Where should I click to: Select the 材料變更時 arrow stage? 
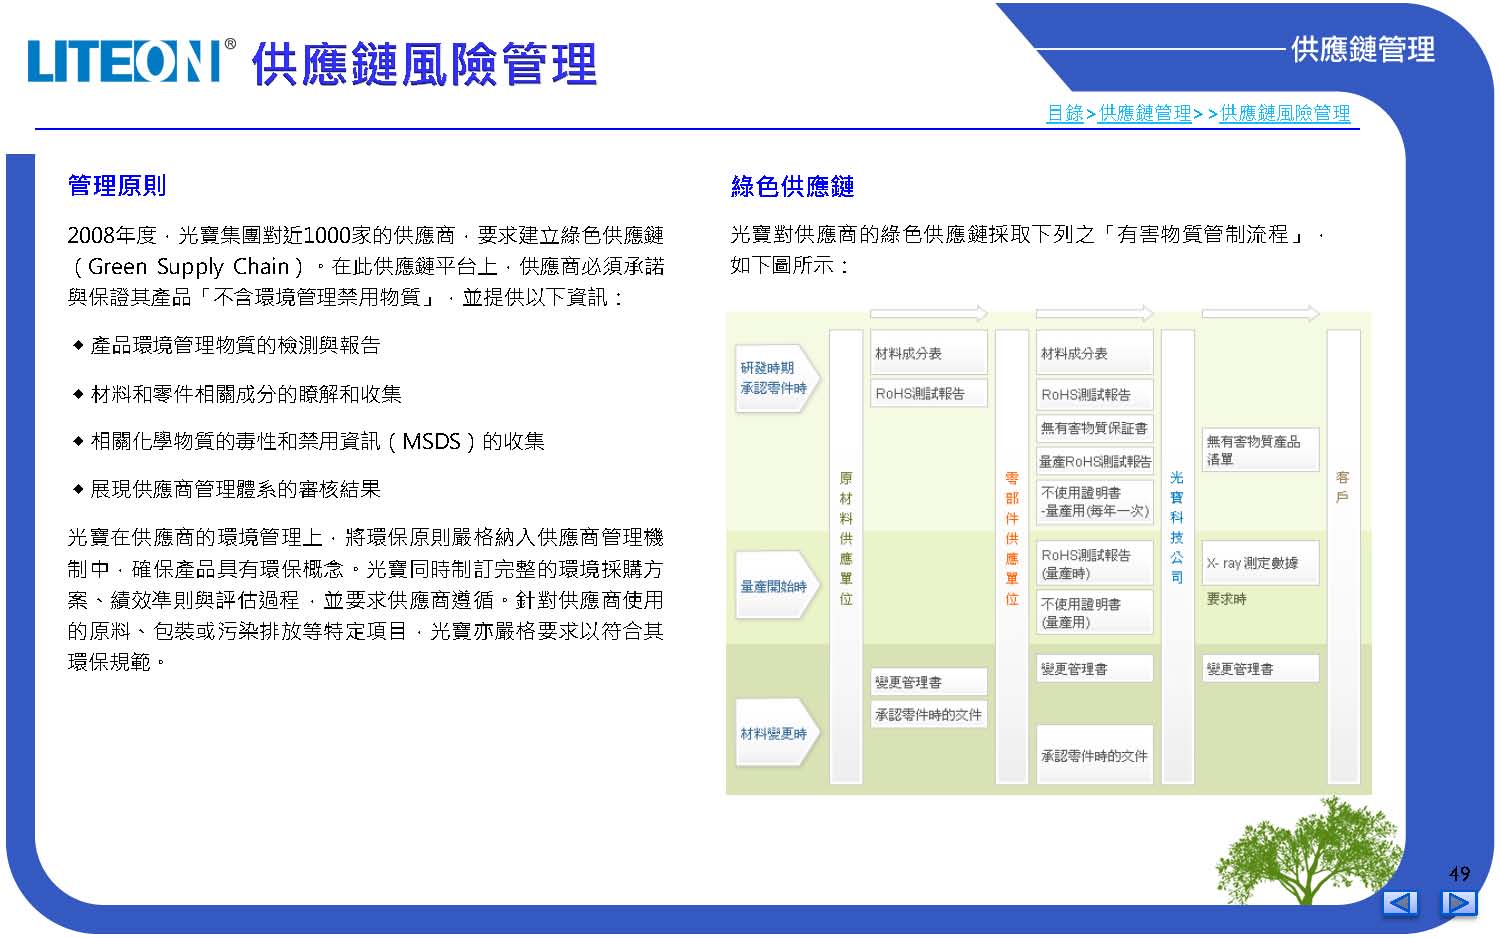(776, 734)
